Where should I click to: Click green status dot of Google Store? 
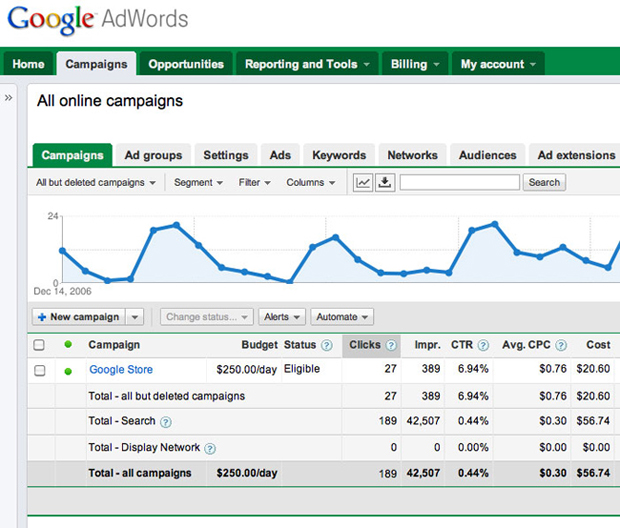point(68,371)
